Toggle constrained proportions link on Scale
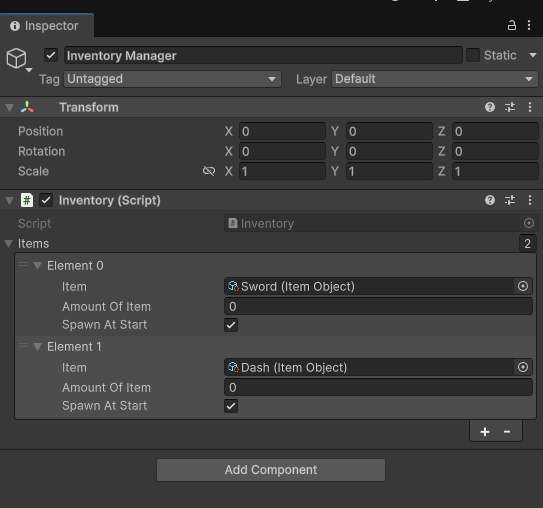Screen dimensions: 543x508 click(x=209, y=171)
